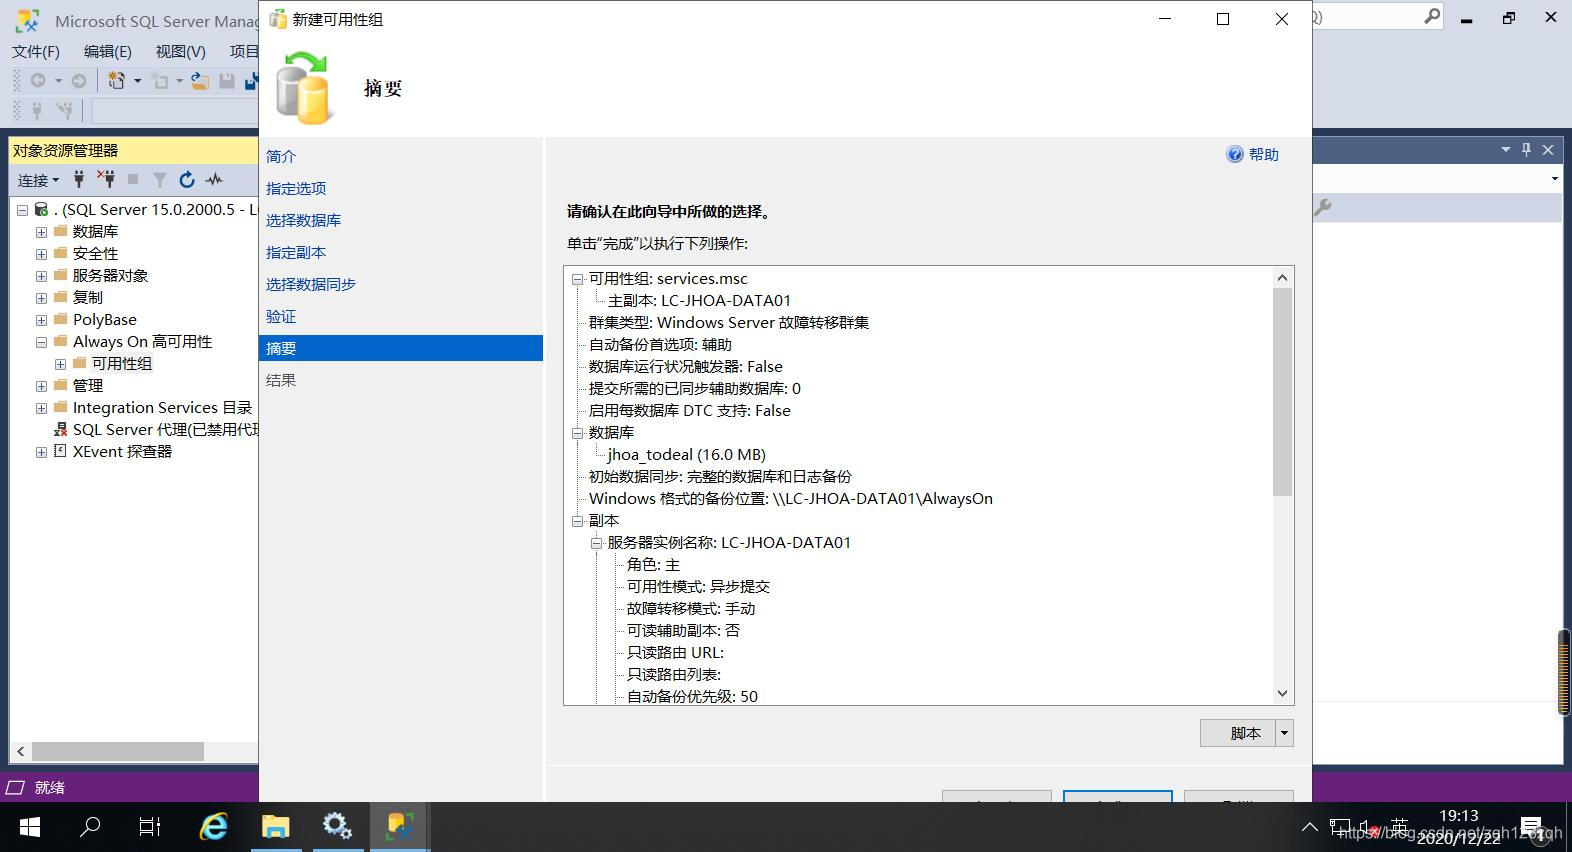Image resolution: width=1572 pixels, height=852 pixels.
Task: Open Windows Start menu
Action: pyautogui.click(x=30, y=827)
